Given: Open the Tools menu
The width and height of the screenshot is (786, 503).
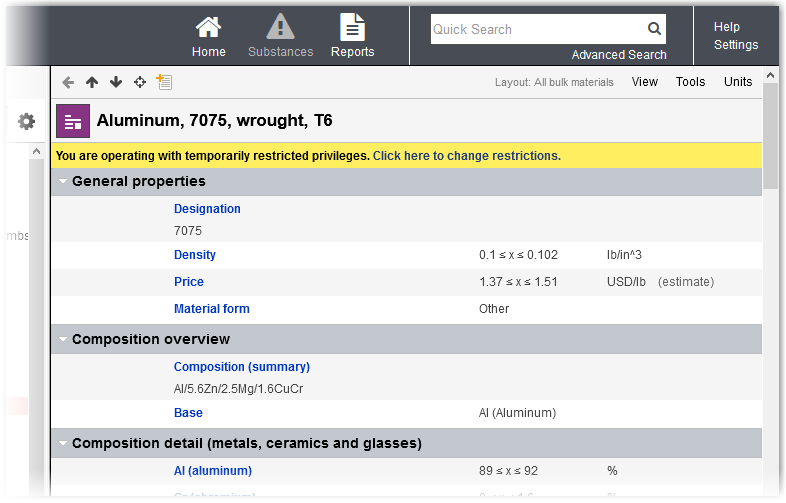Looking at the screenshot, I should tap(690, 82).
